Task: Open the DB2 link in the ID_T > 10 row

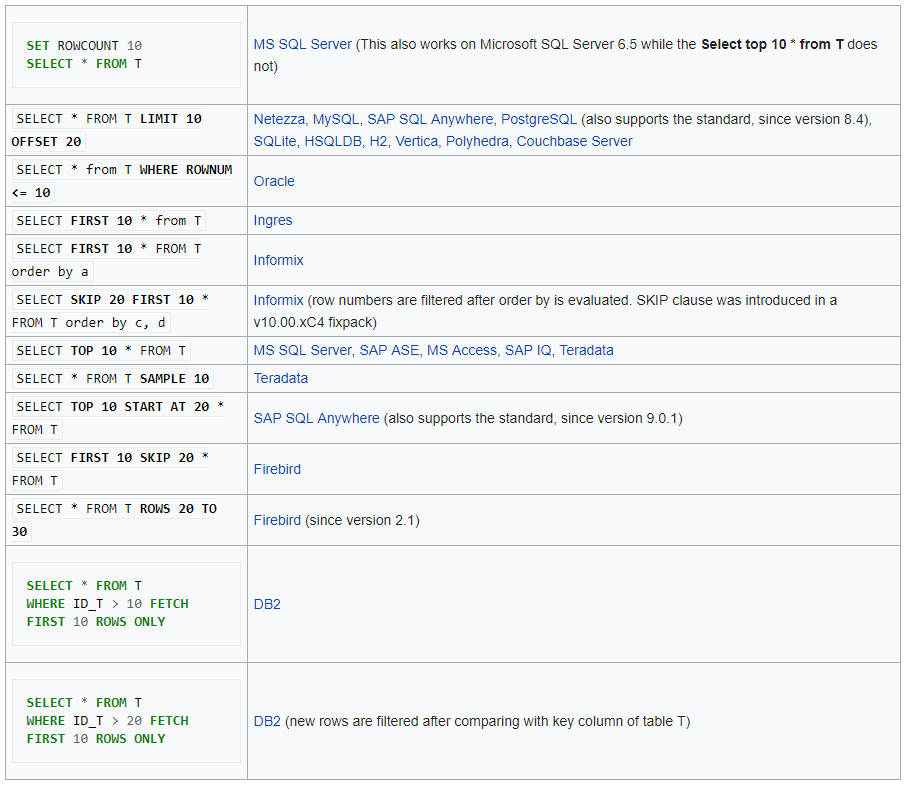Action: (x=267, y=604)
